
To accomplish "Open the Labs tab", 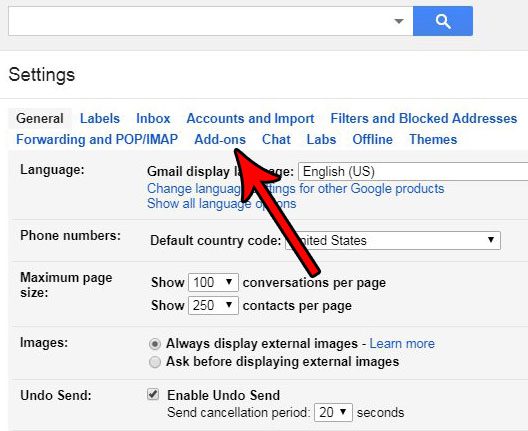I will click(321, 139).
